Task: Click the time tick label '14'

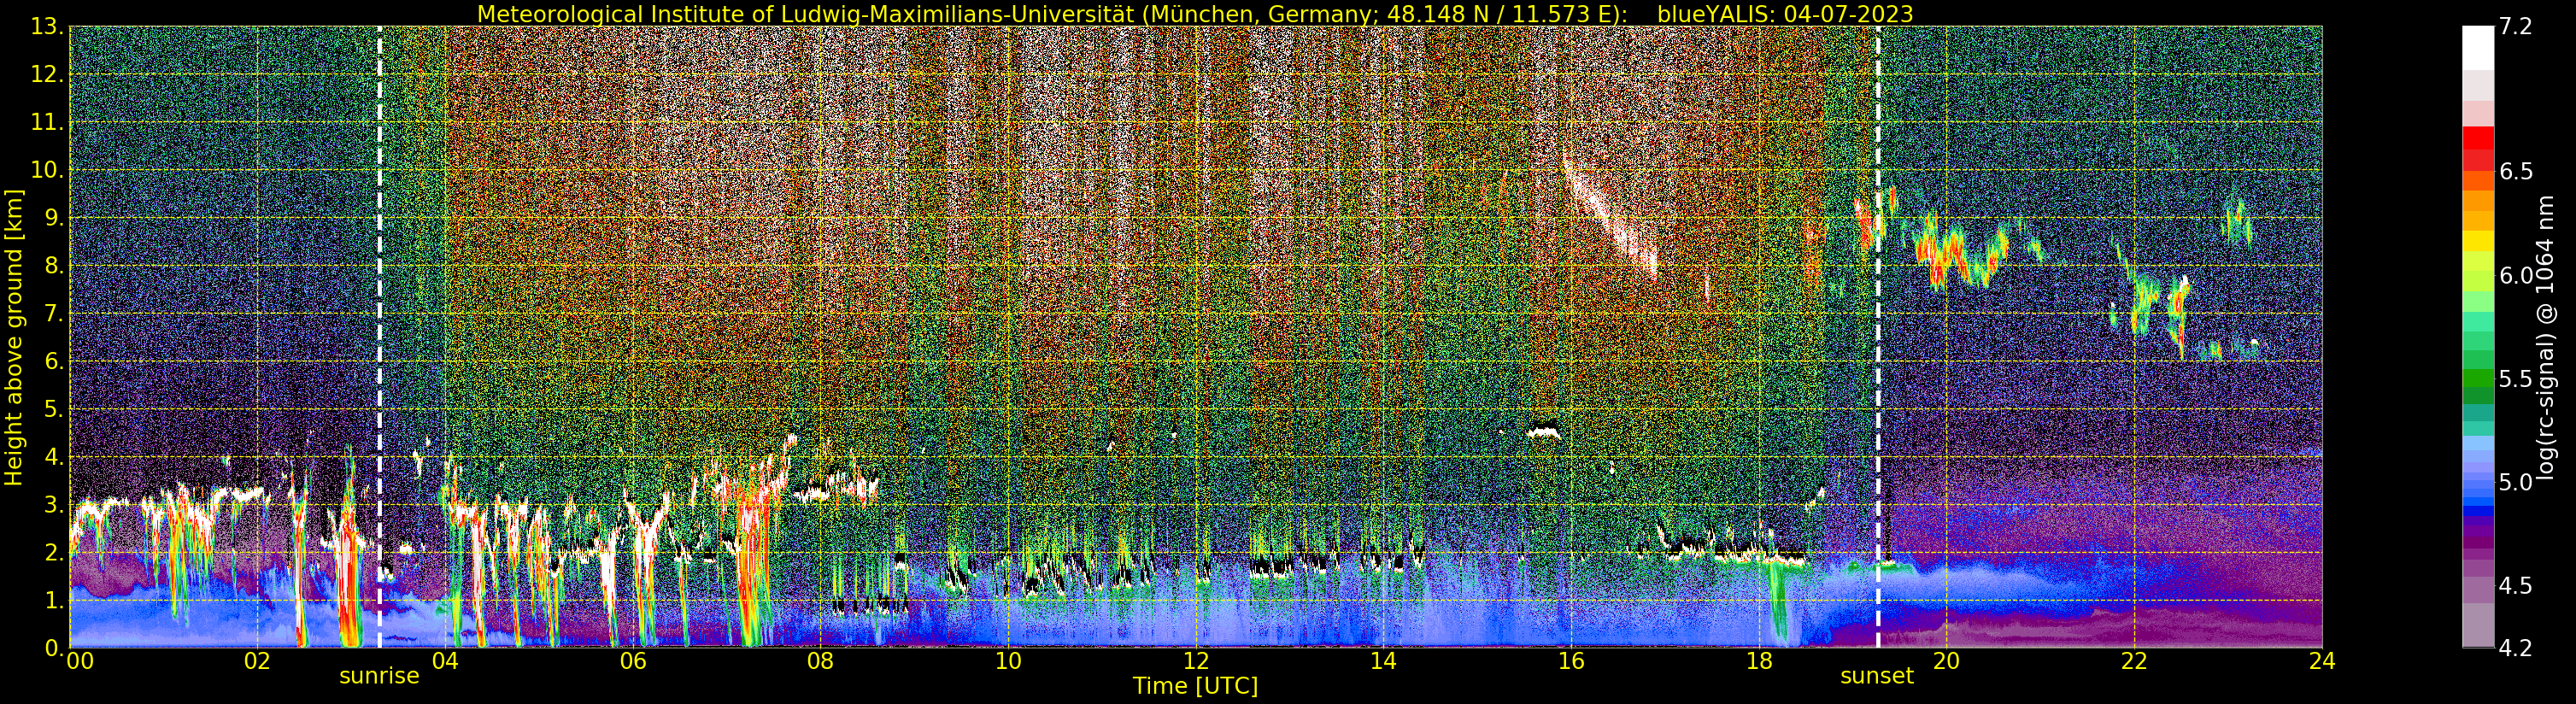Action: click(1383, 661)
